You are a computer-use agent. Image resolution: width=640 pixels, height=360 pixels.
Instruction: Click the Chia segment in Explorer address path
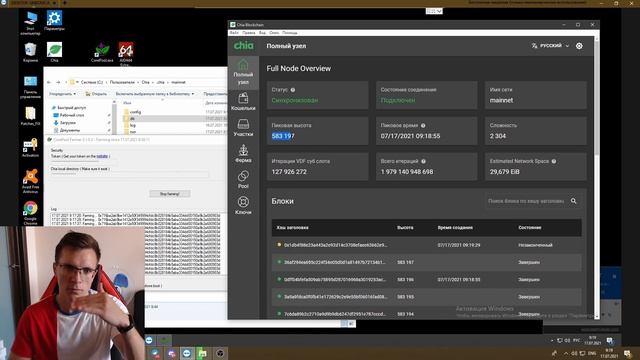pos(145,82)
